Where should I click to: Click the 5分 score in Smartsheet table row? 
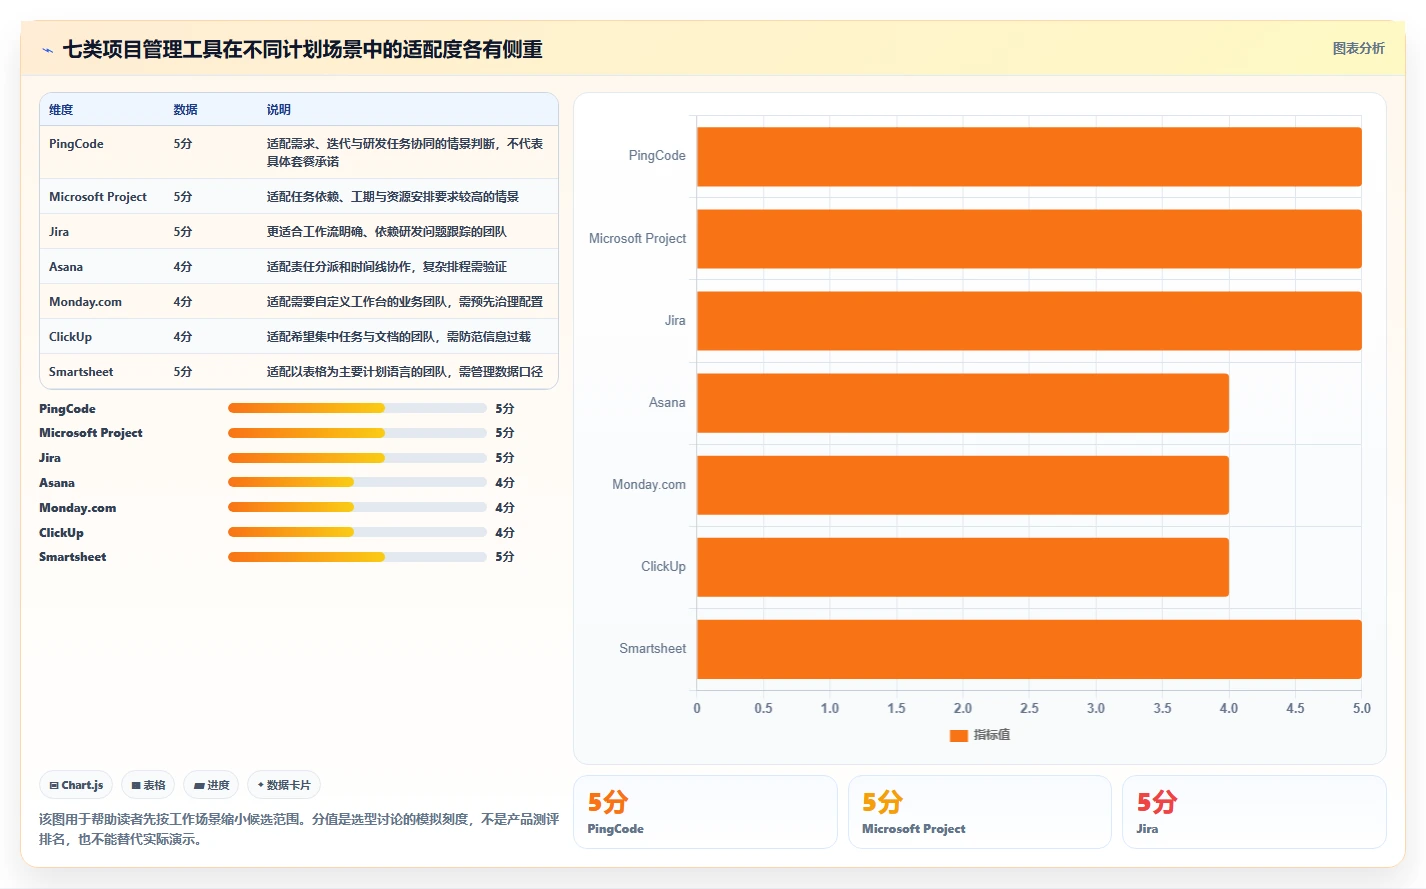click(182, 372)
